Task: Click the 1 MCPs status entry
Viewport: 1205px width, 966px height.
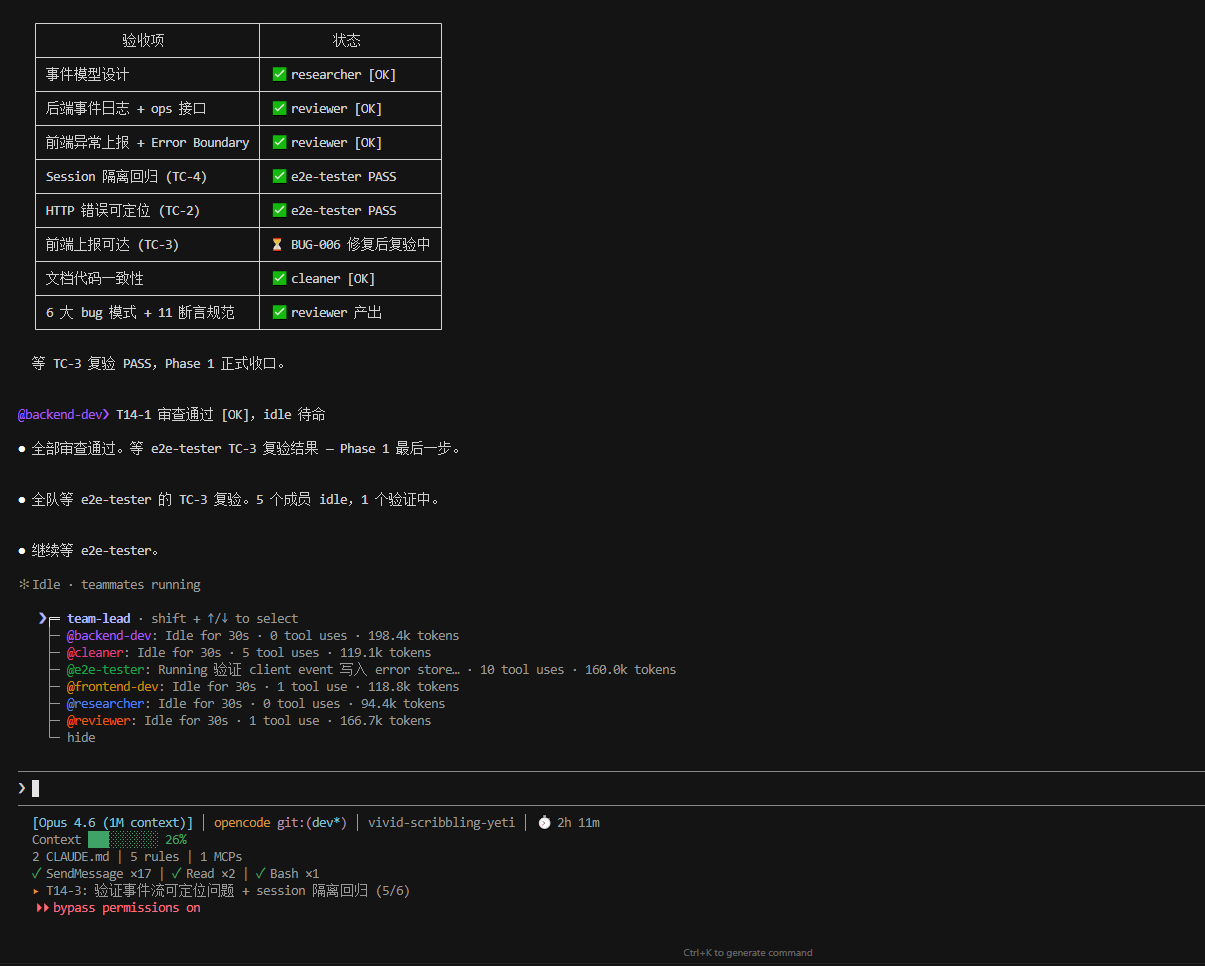Action: pyautogui.click(x=221, y=857)
